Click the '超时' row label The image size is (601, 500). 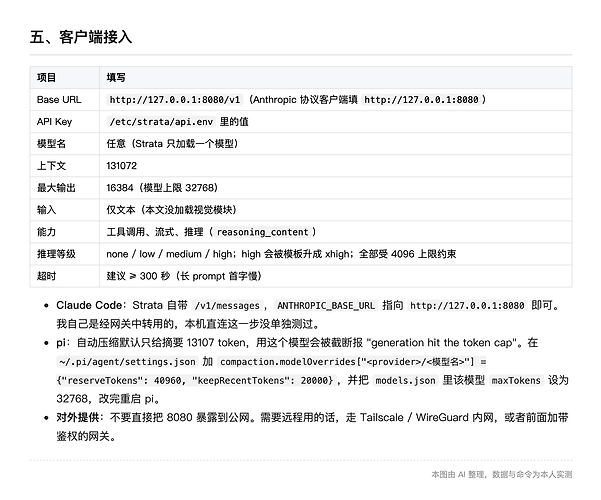pyautogui.click(x=46, y=276)
